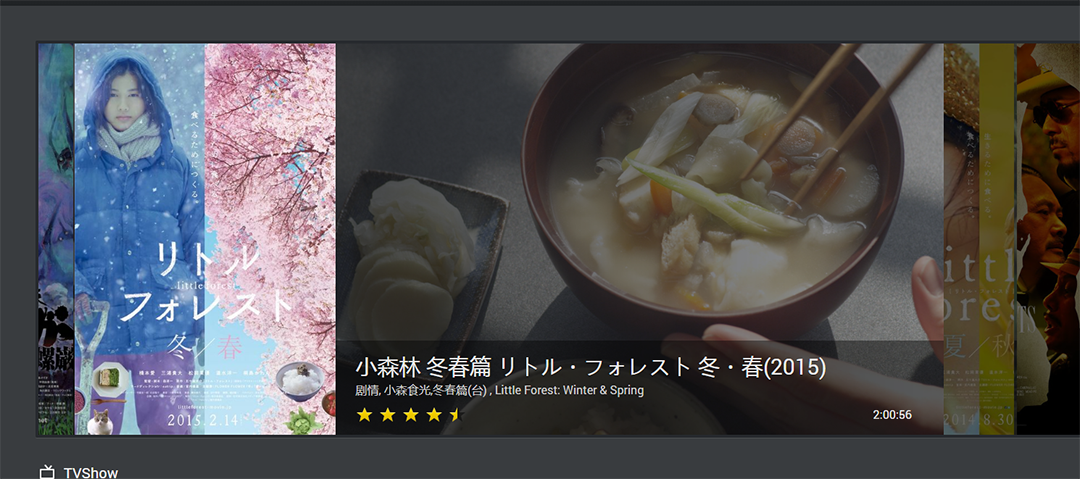Click the 2:00:56 duration label

point(892,415)
